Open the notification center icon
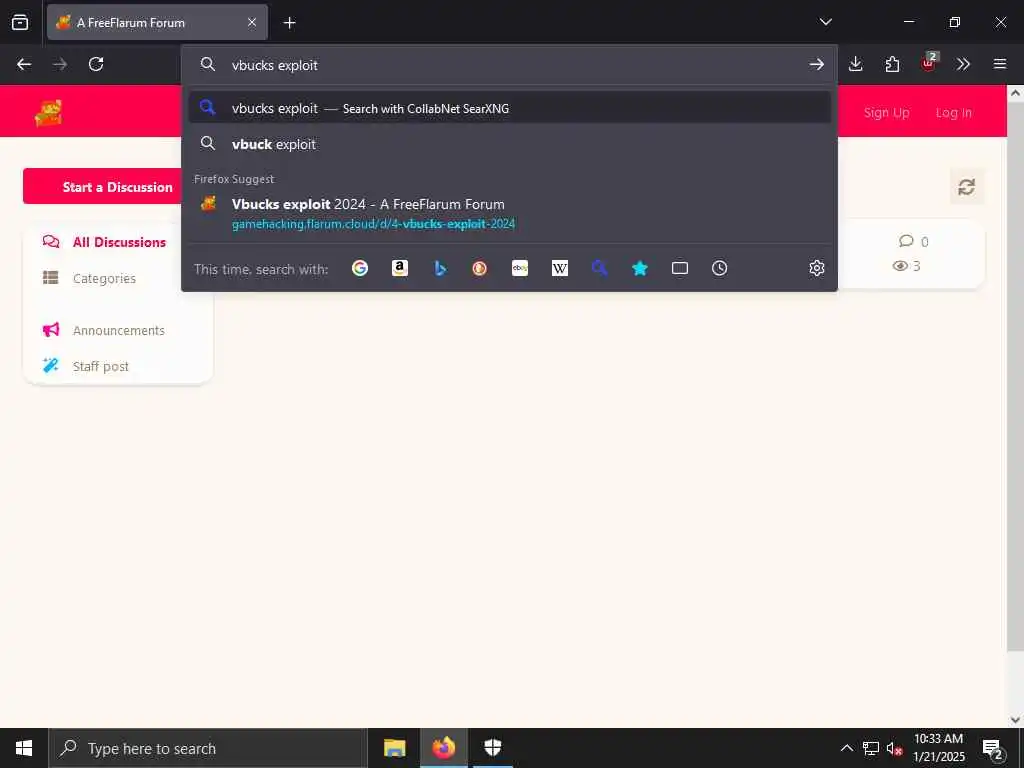Image resolution: width=1024 pixels, height=768 pixels. (x=993, y=749)
